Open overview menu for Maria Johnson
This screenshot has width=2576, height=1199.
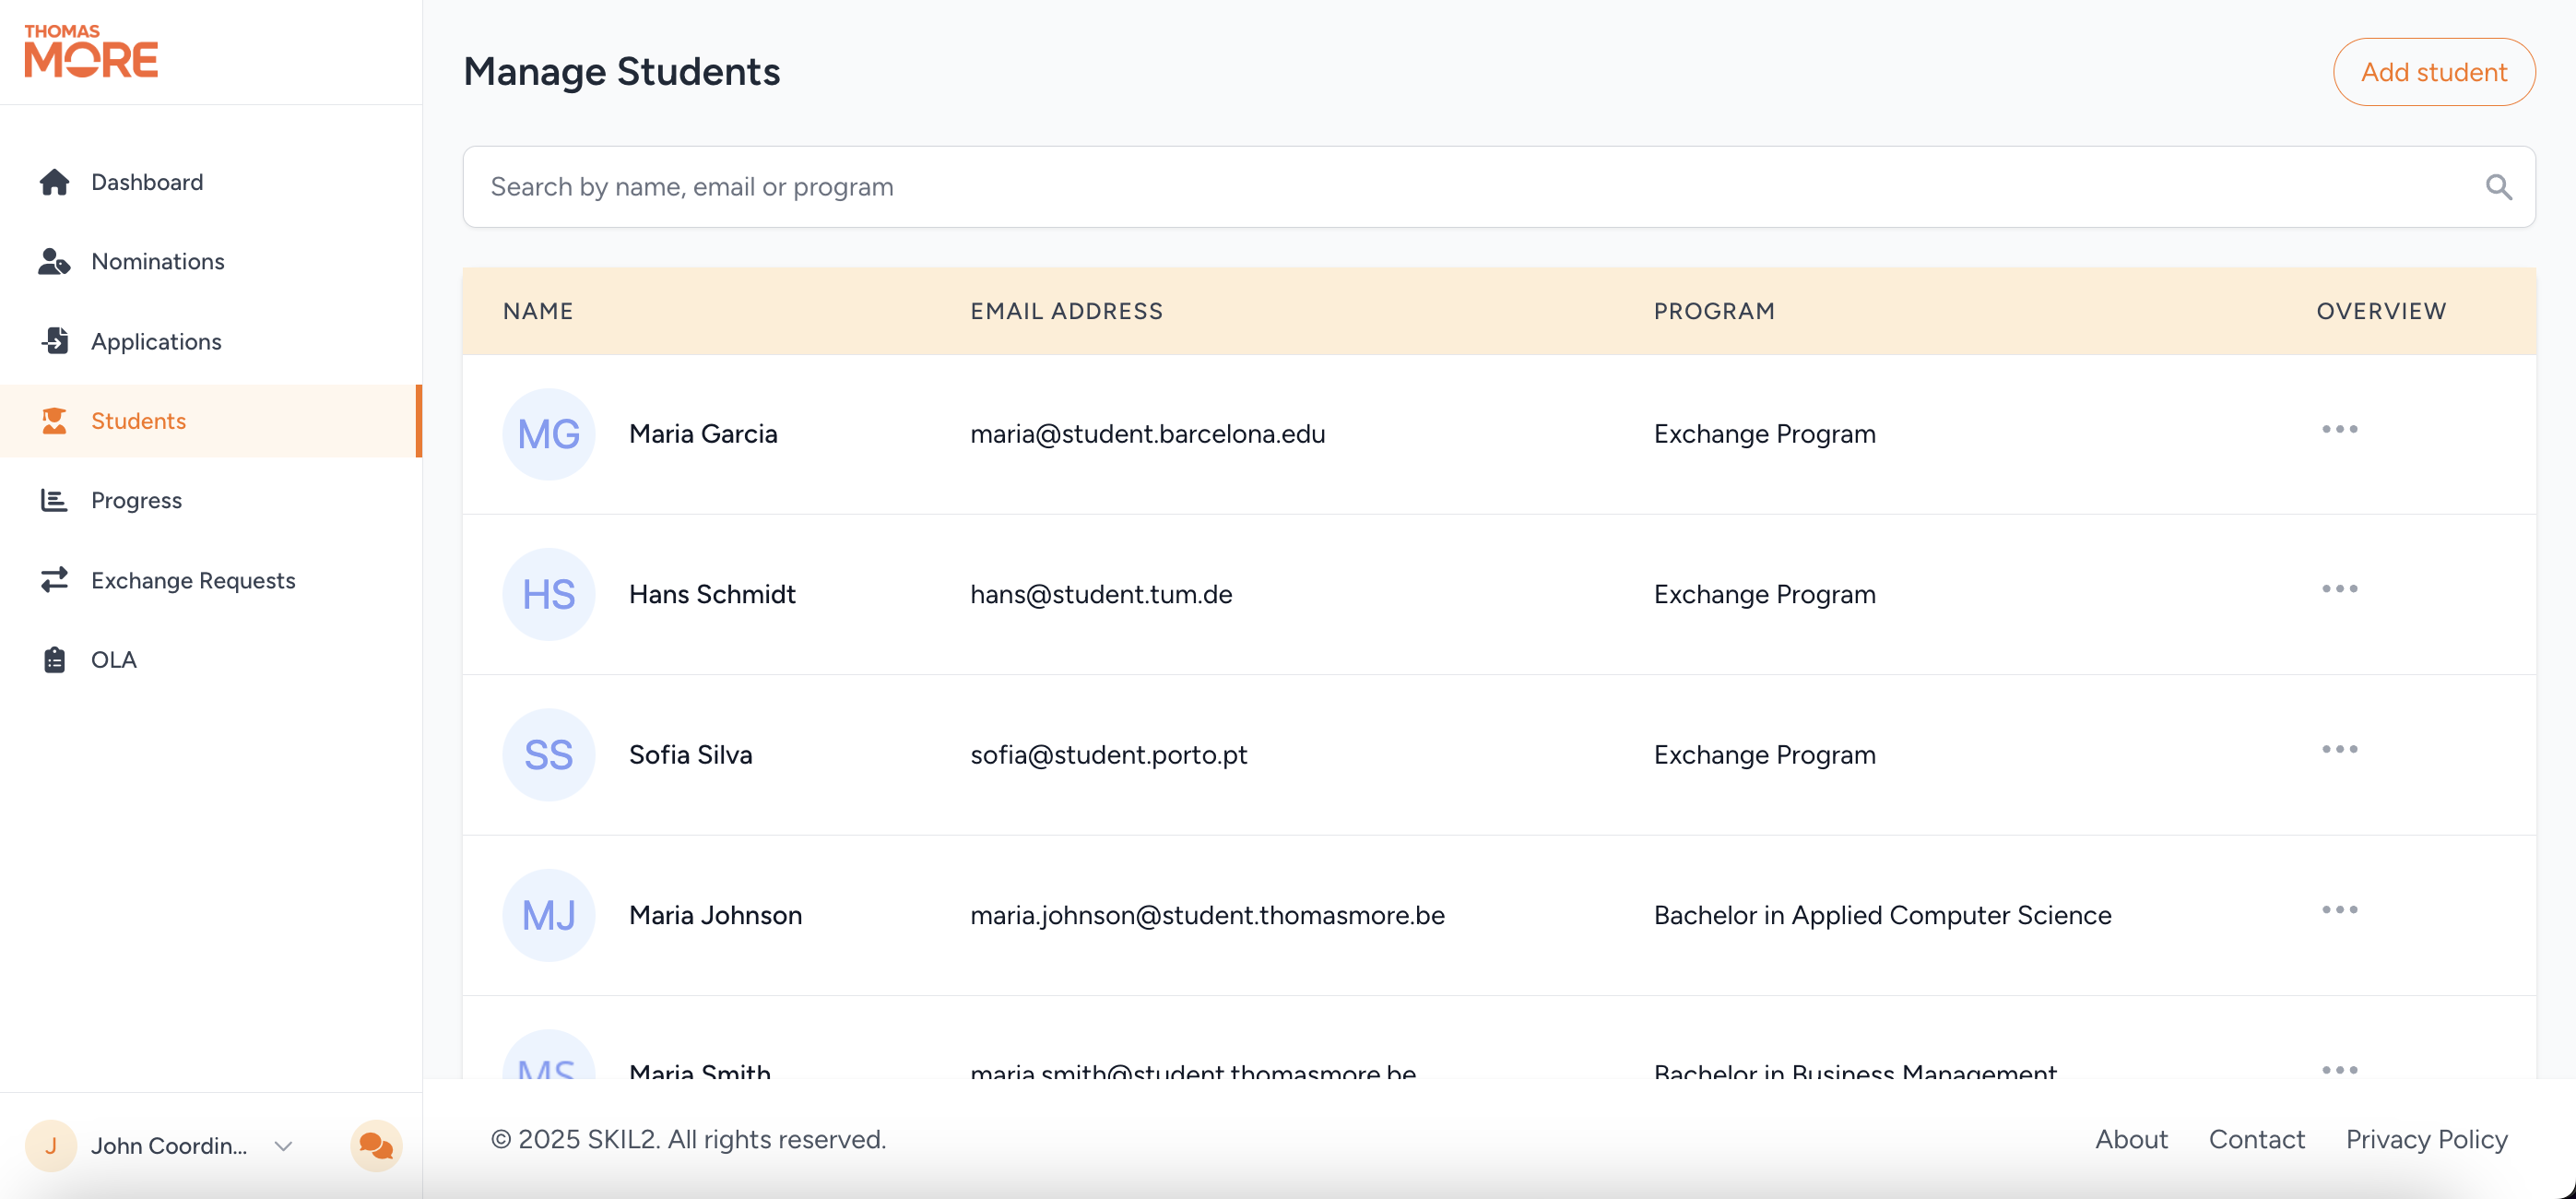pos(2339,910)
